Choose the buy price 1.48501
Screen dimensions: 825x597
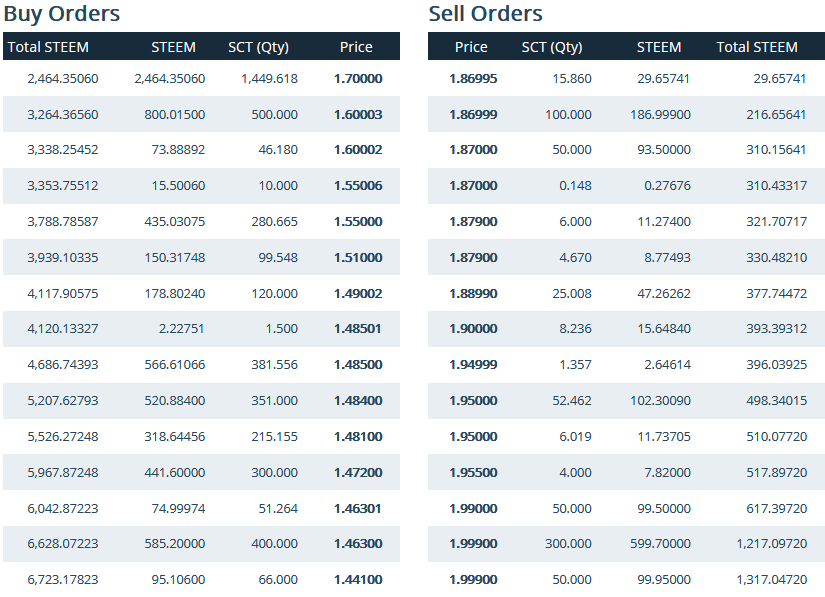coord(358,329)
